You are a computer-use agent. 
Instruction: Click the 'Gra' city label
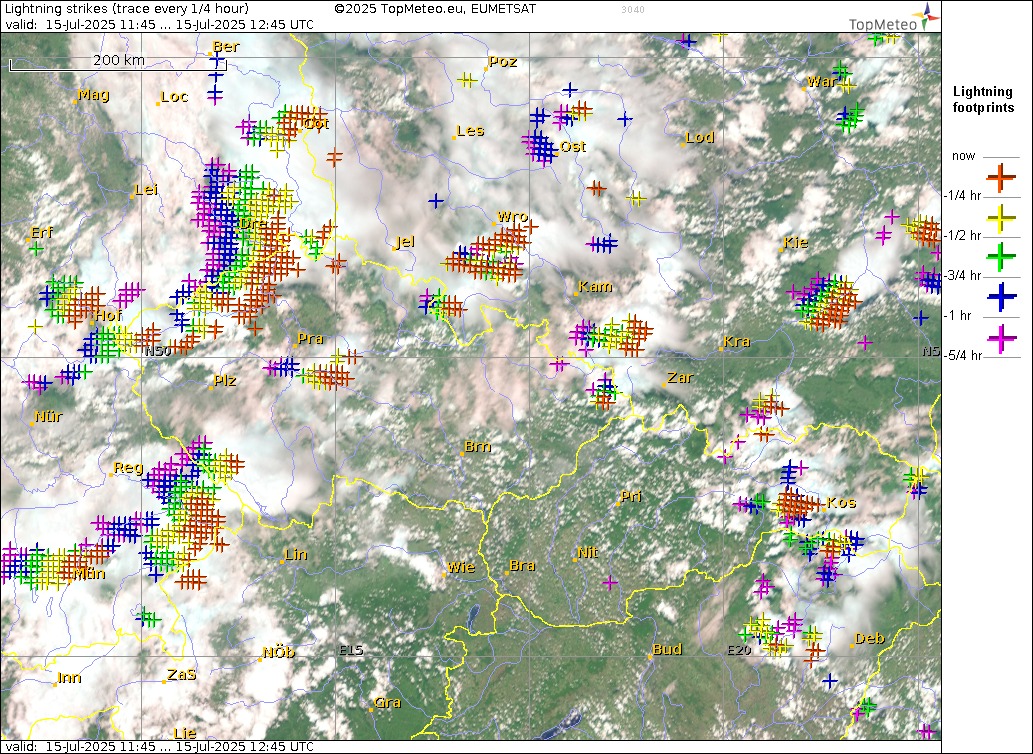pos(387,702)
